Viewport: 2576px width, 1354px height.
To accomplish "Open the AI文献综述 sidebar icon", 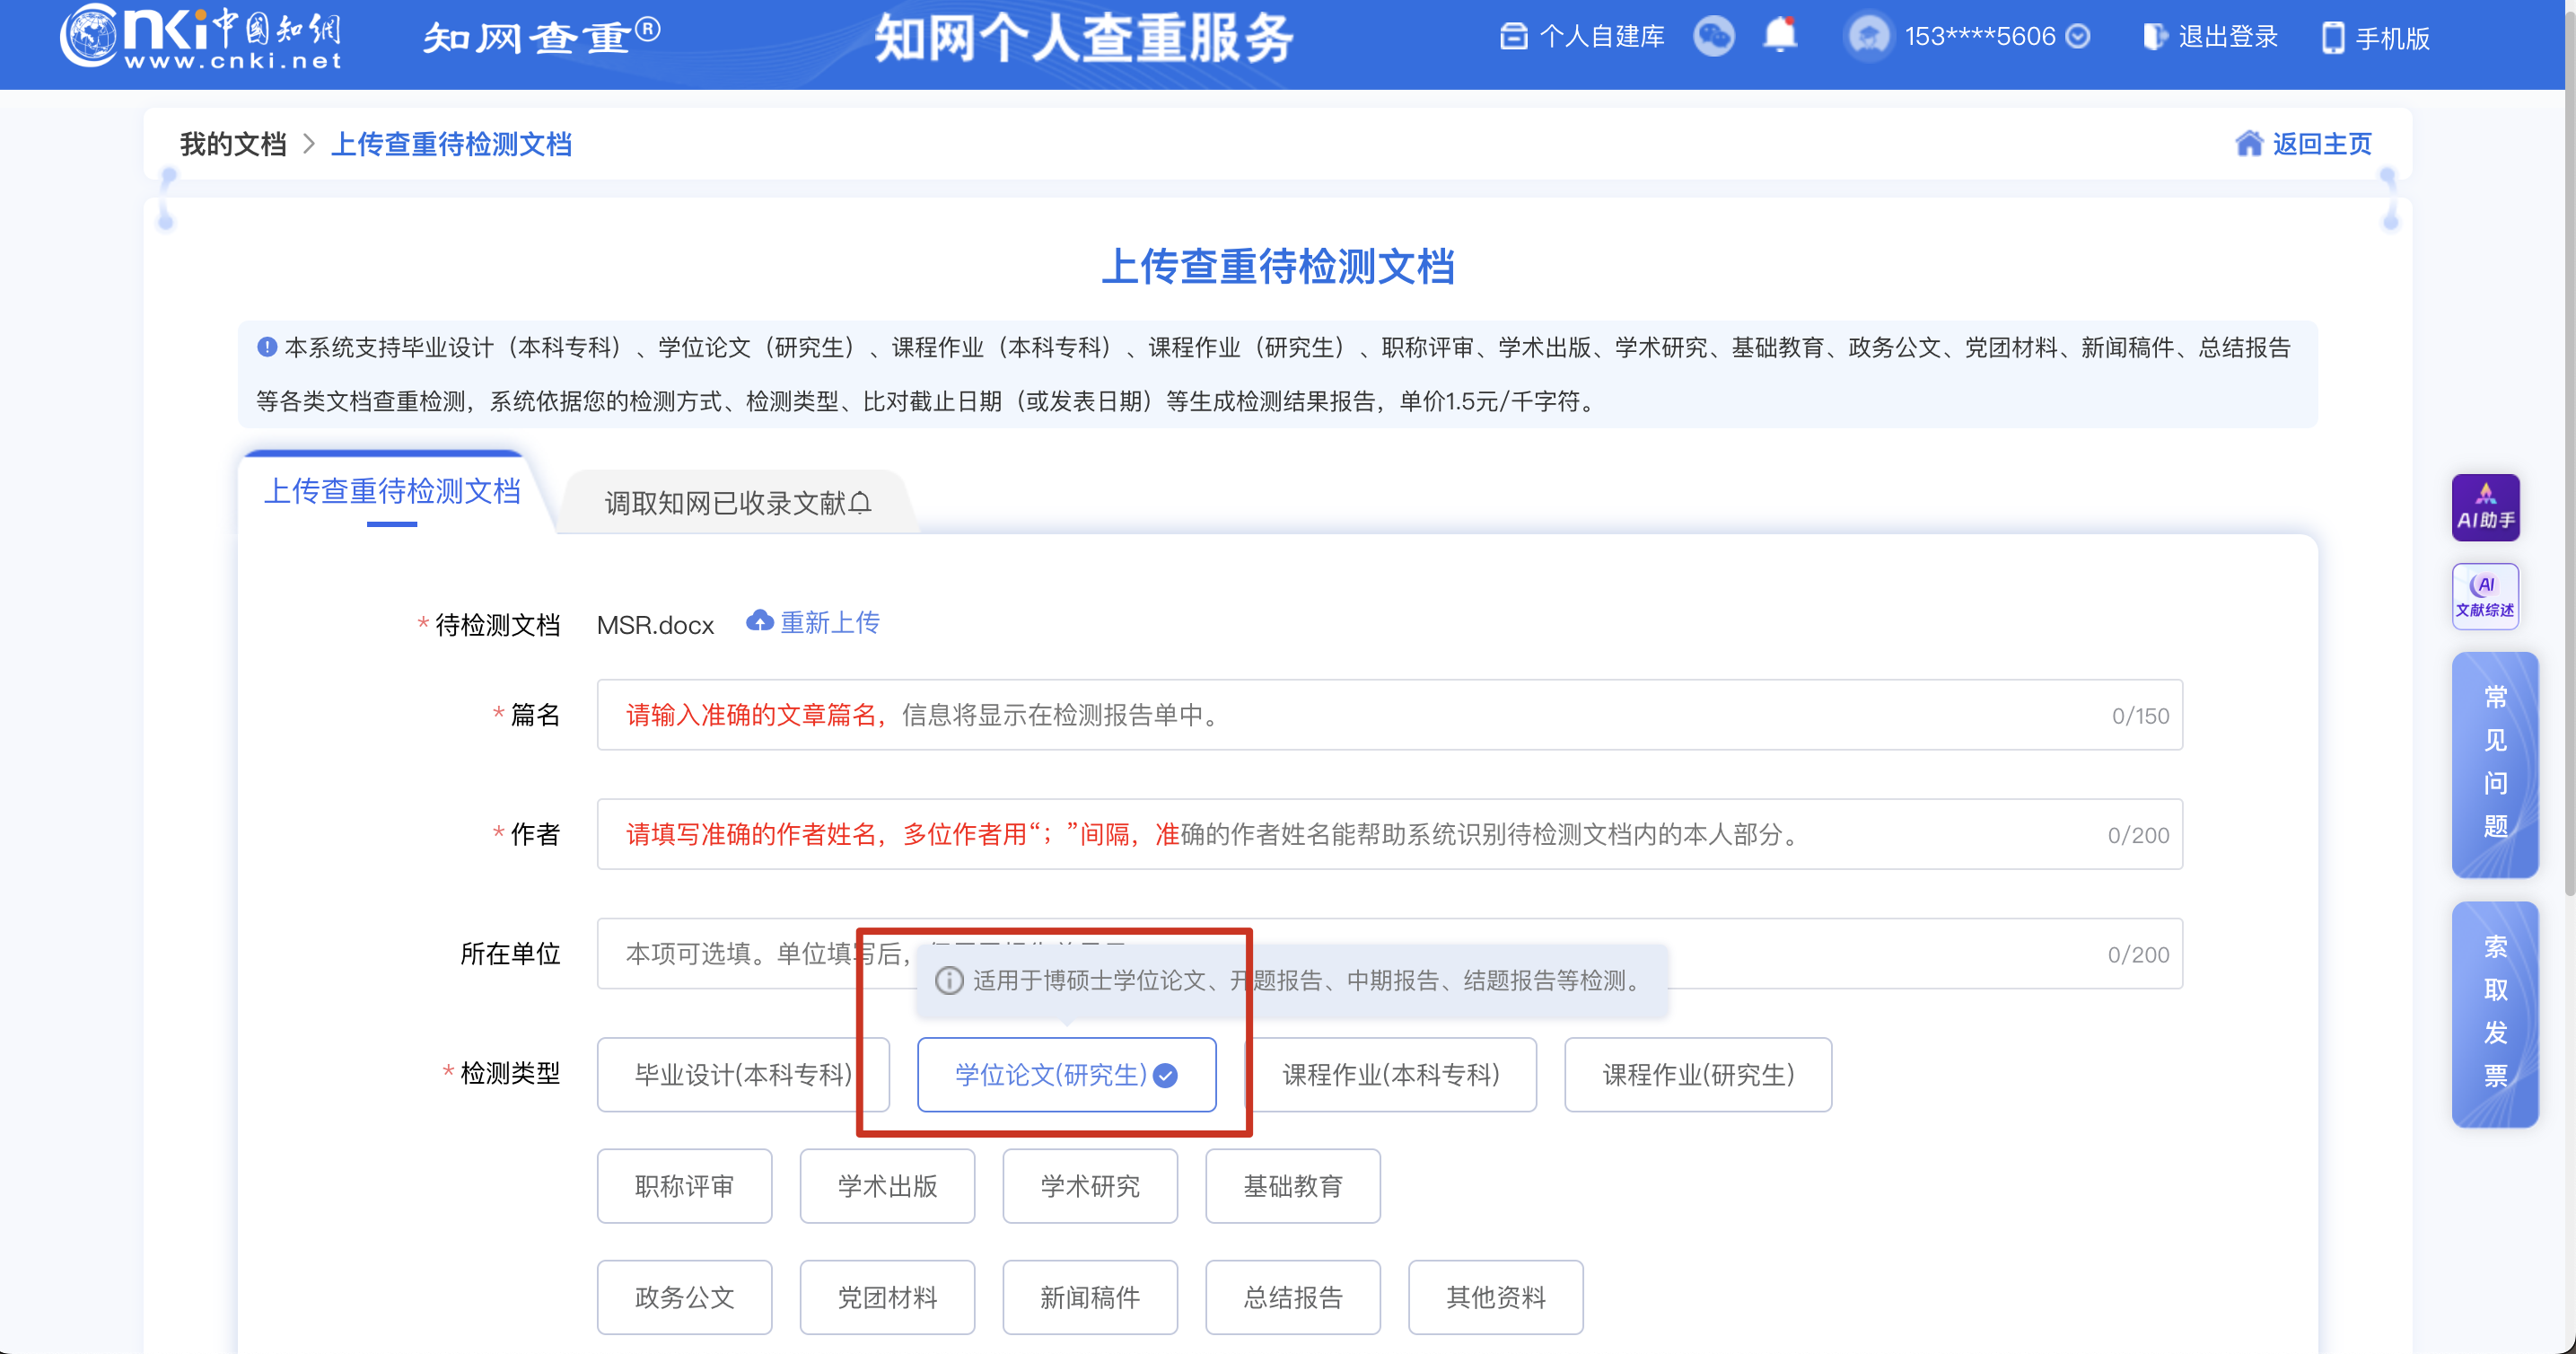I will pyautogui.click(x=2485, y=596).
